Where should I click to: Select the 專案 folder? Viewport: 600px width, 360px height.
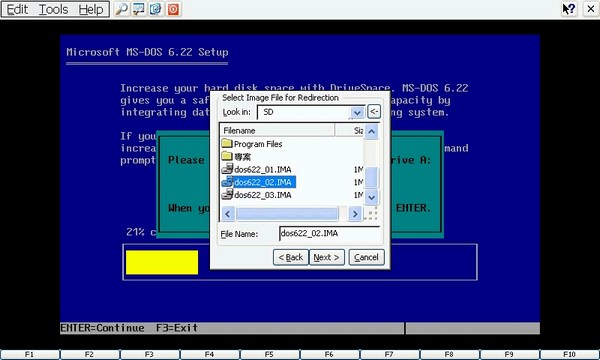242,157
